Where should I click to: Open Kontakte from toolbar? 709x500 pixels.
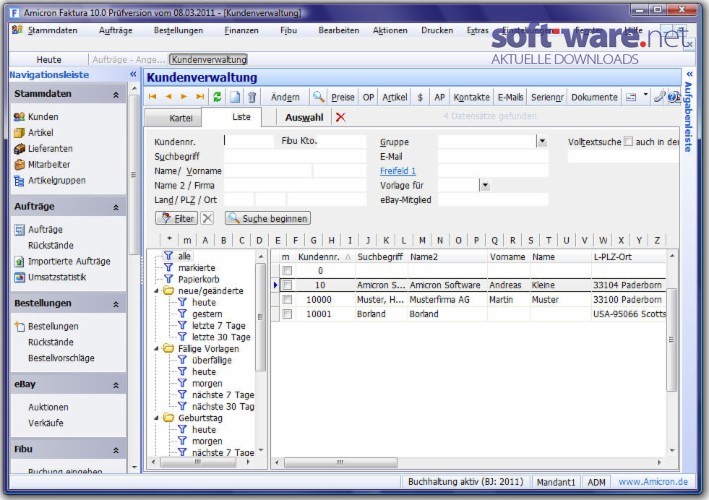pyautogui.click(x=471, y=97)
